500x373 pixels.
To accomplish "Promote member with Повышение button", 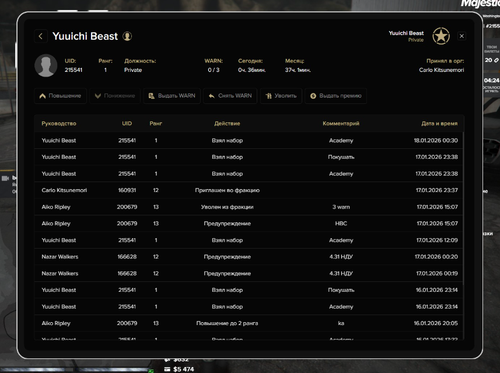I will 60,96.
